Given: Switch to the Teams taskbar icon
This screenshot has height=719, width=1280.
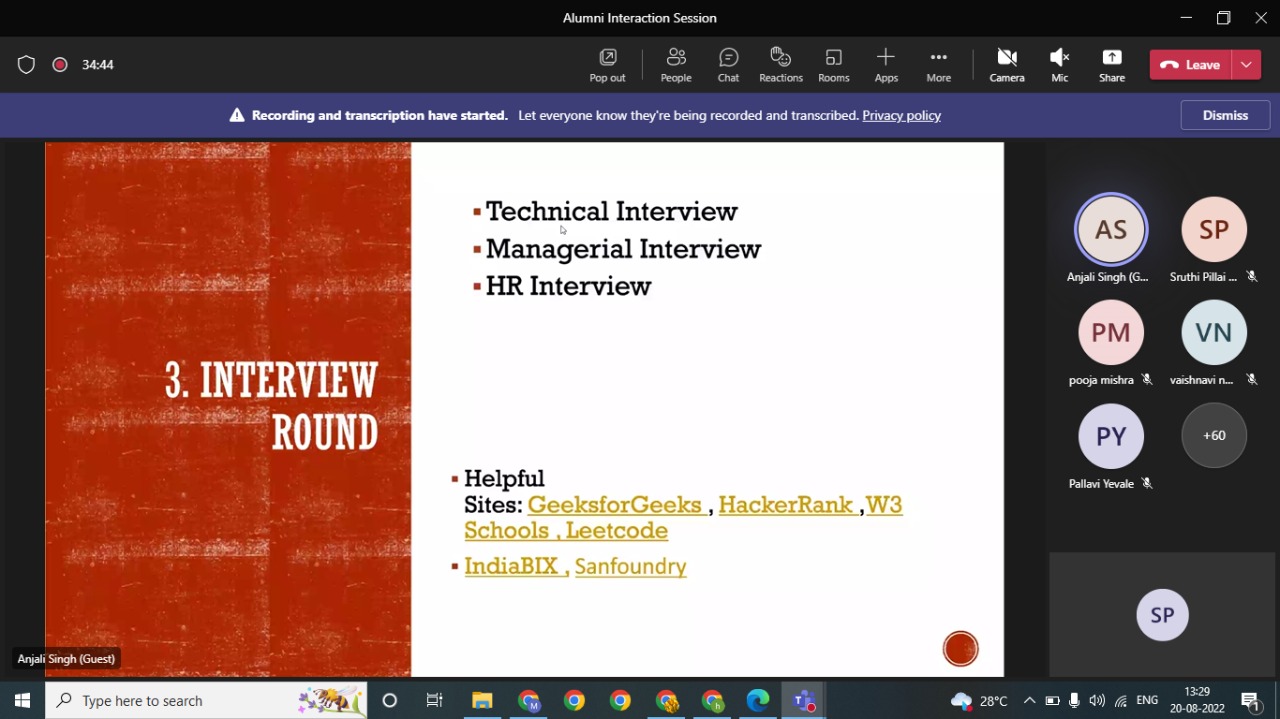Looking at the screenshot, I should pos(803,701).
